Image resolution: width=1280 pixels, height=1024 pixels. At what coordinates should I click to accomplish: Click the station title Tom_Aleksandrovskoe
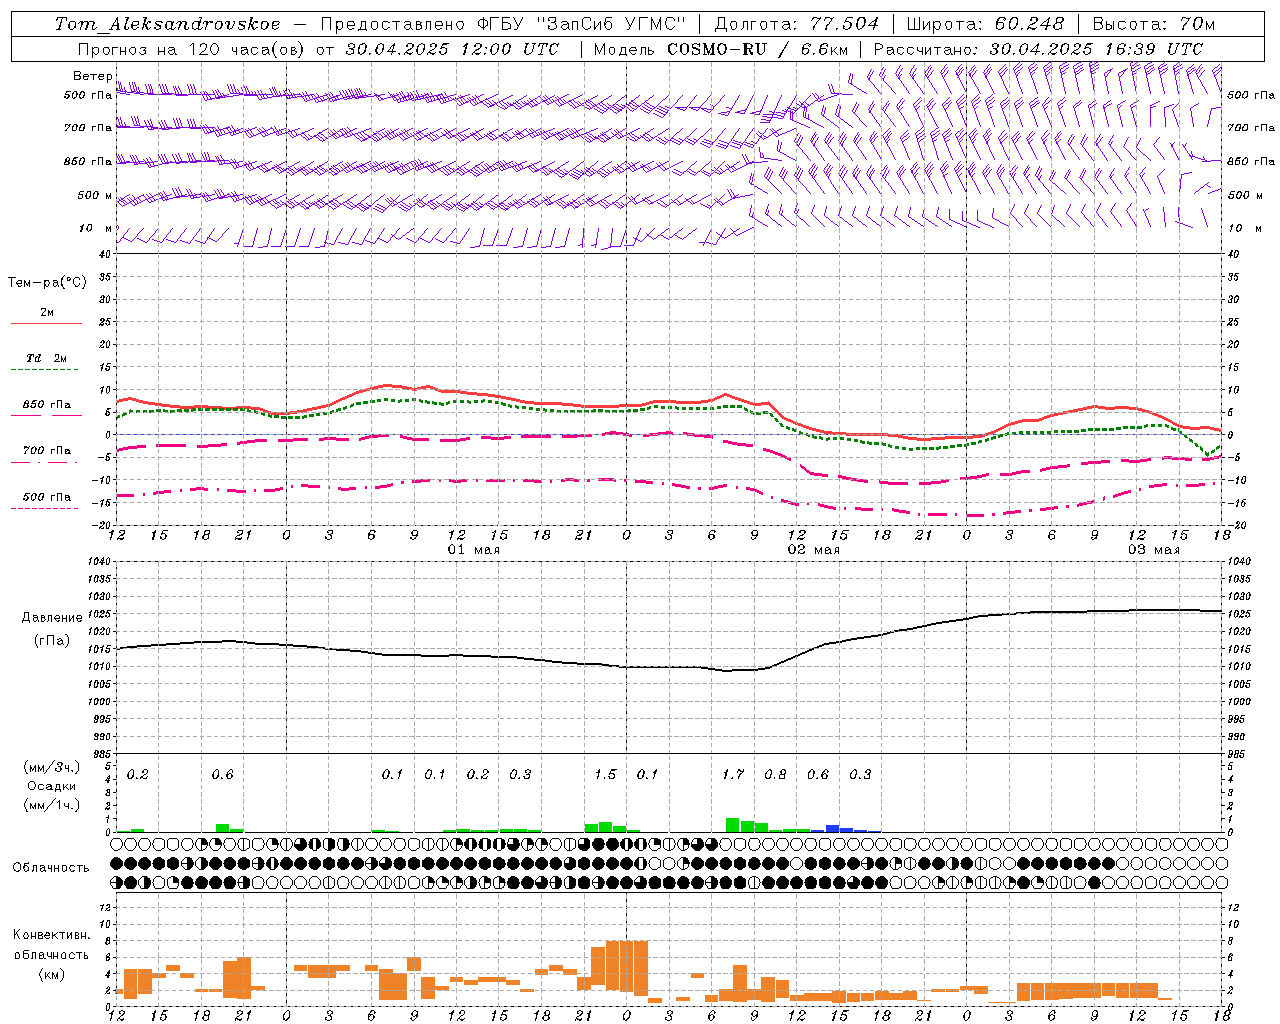168,24
